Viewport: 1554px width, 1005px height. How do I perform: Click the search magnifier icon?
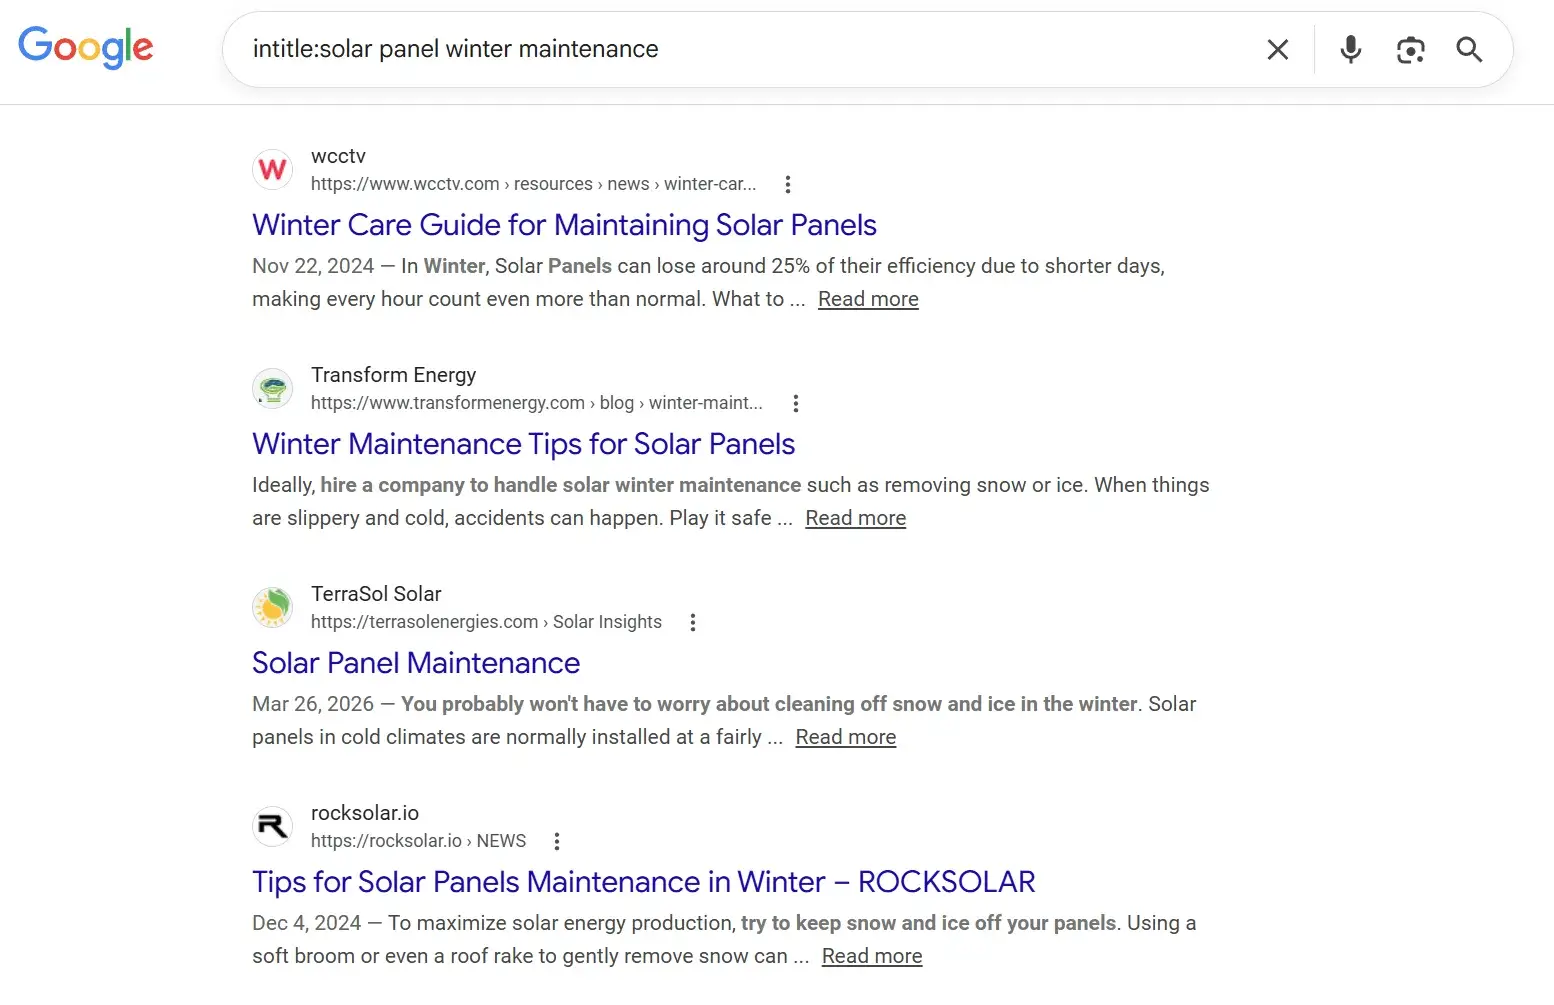tap(1468, 49)
